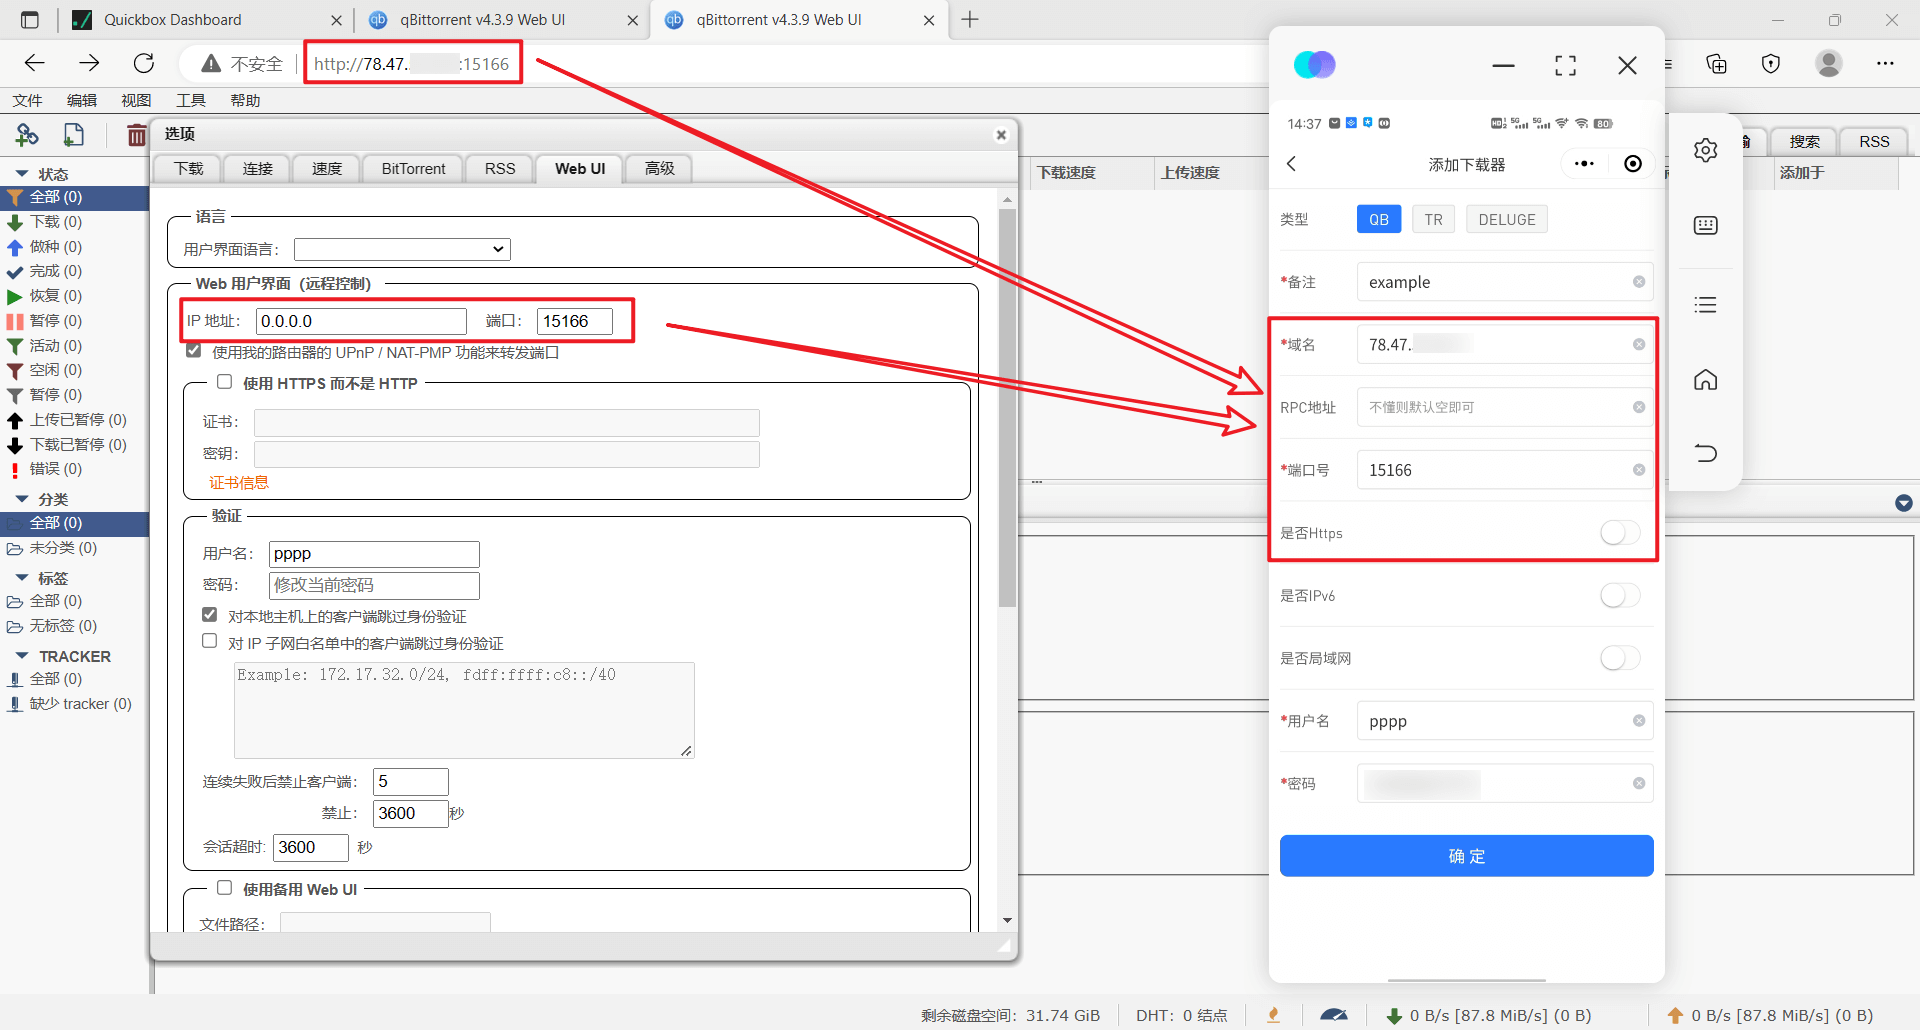Click the scroll down arrow in the 选项 dialog
The height and width of the screenshot is (1030, 1920).
click(1007, 920)
